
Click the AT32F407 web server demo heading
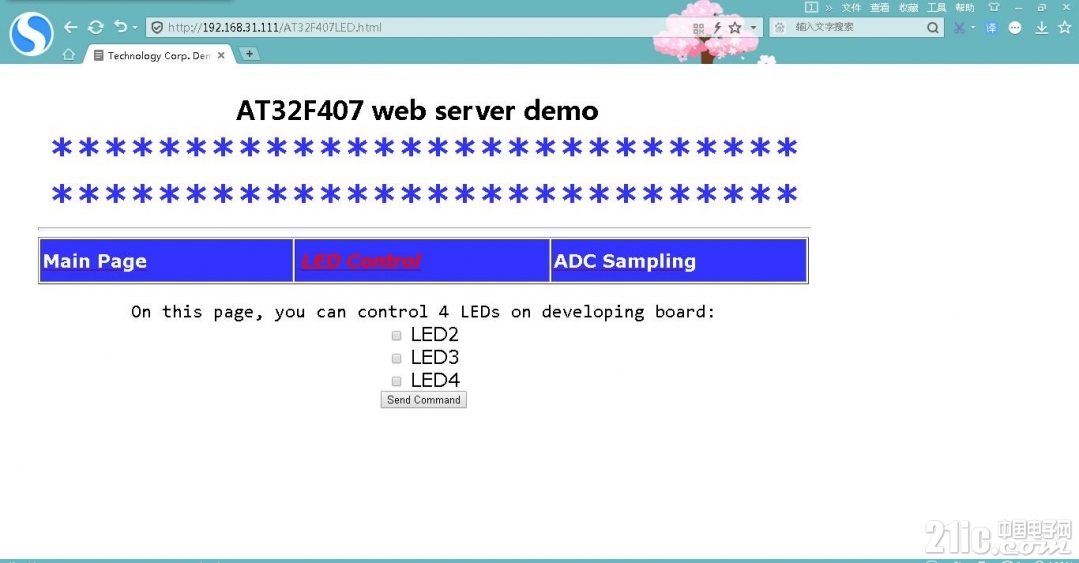417,110
